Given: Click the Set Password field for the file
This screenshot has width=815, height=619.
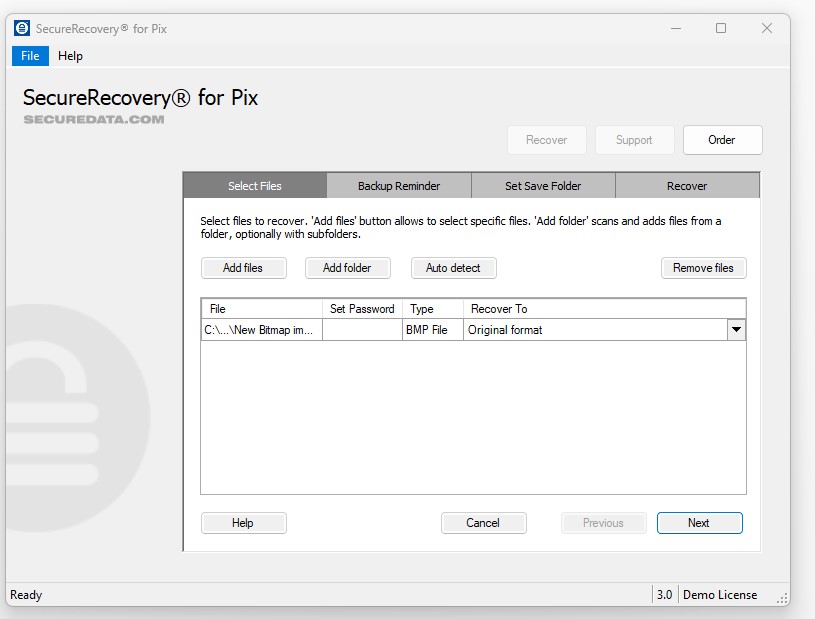Looking at the screenshot, I should [x=362, y=330].
